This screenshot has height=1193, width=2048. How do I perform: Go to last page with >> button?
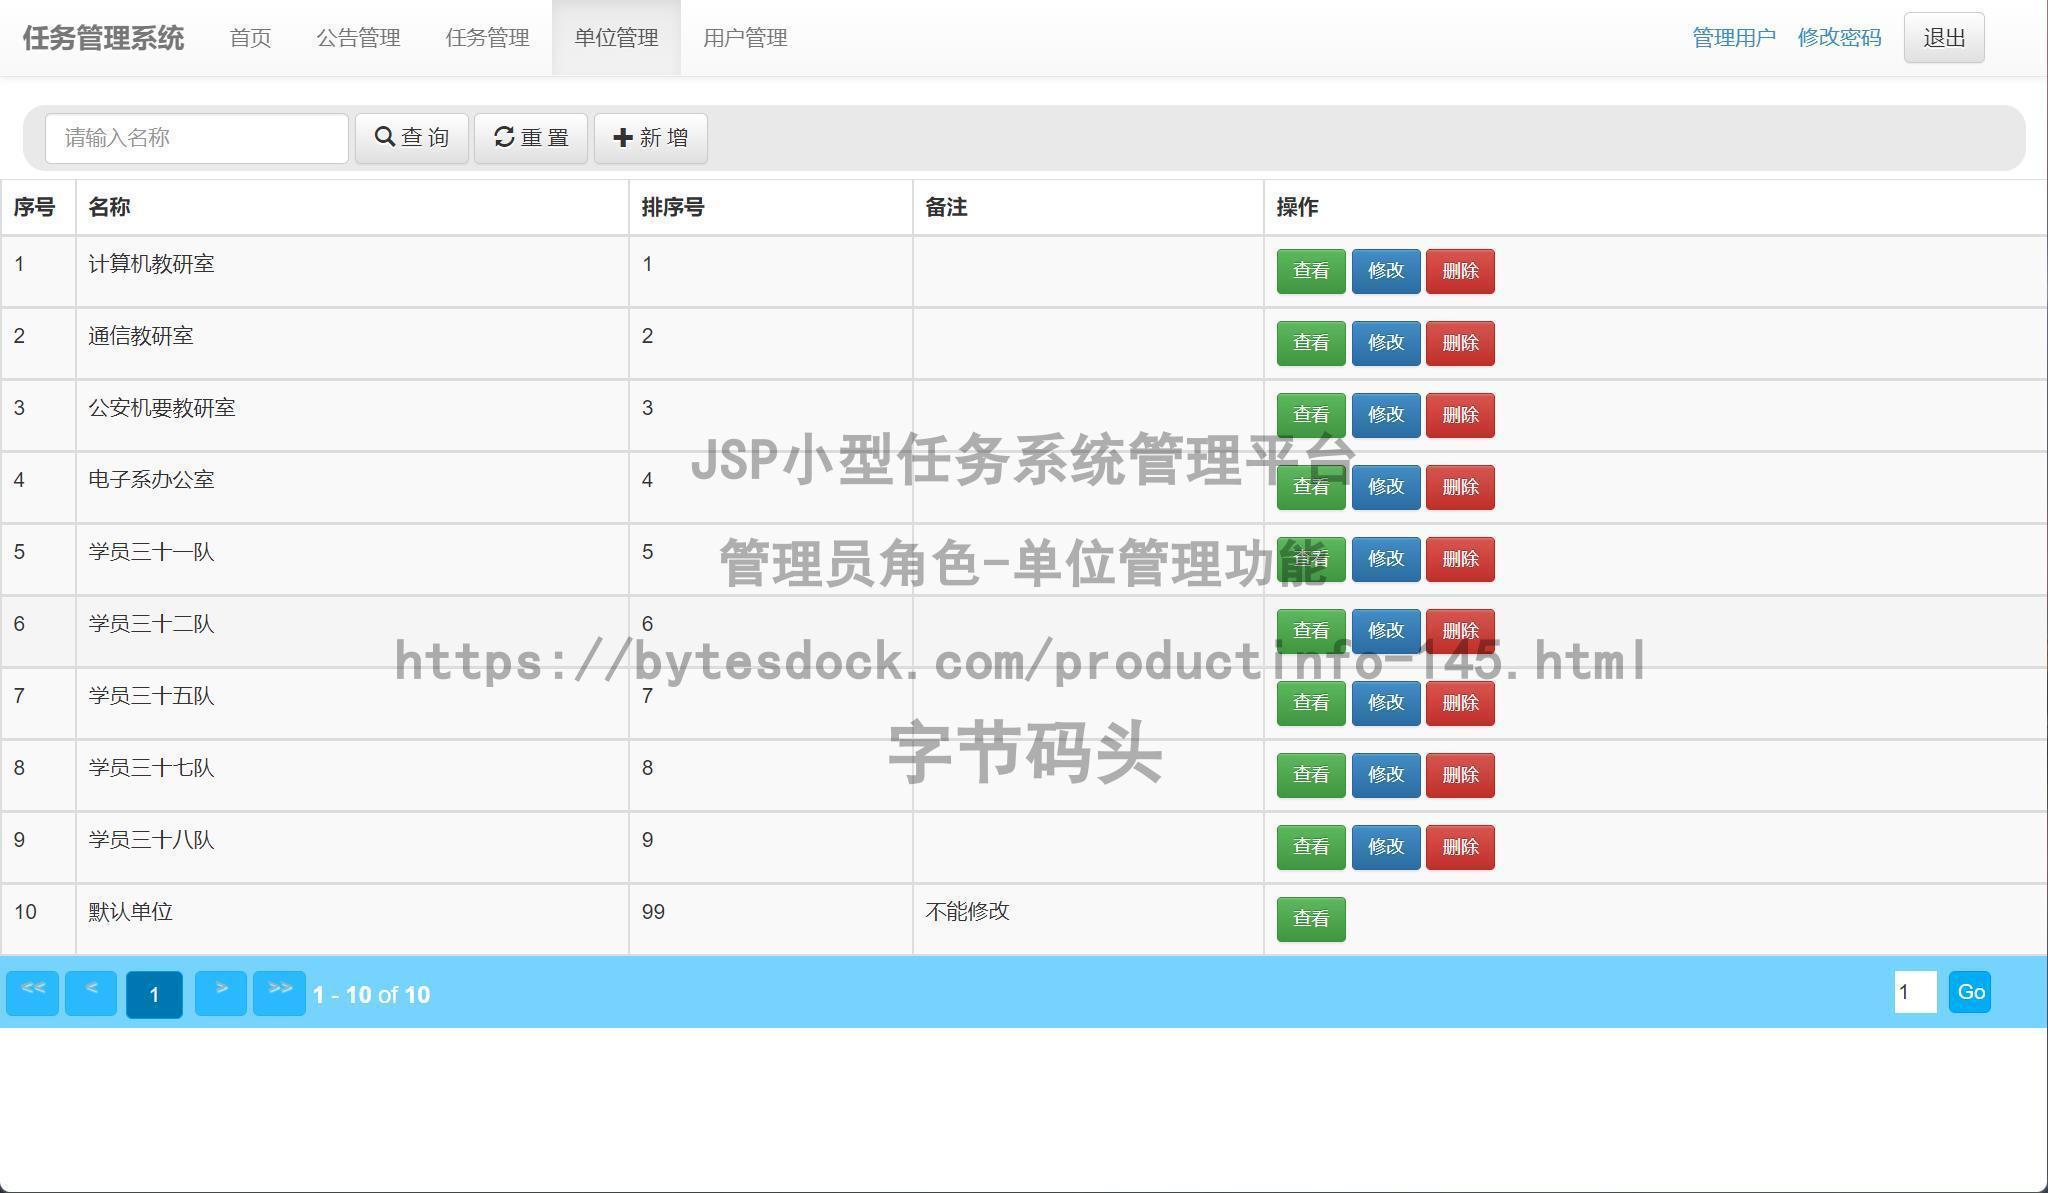point(279,993)
